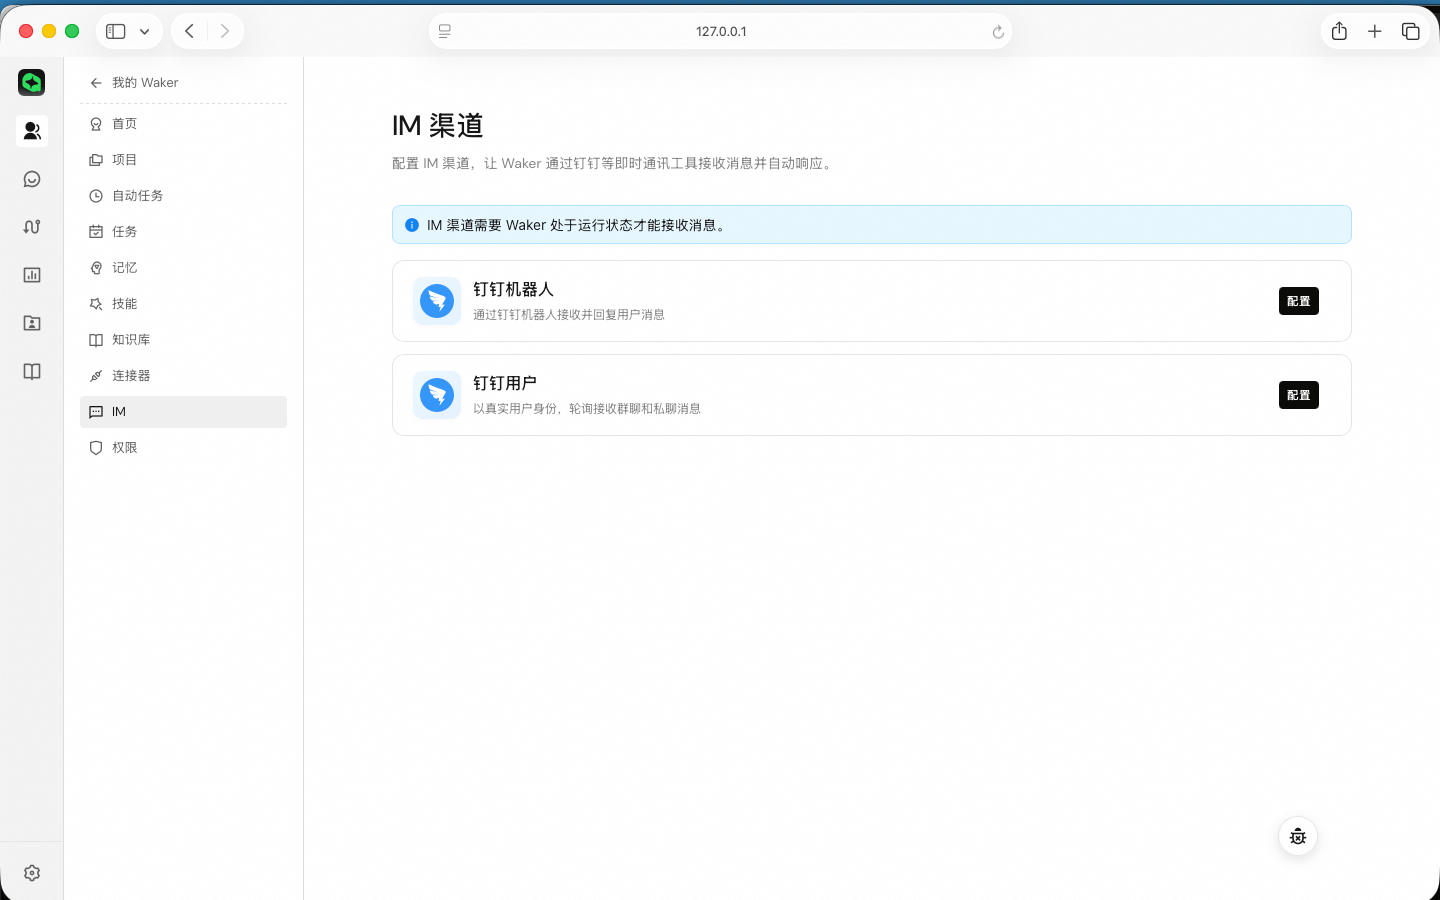The width and height of the screenshot is (1440, 900).
Task: Click text 通过钉钉机器人接收并回复用户消息
Action: click(x=569, y=315)
